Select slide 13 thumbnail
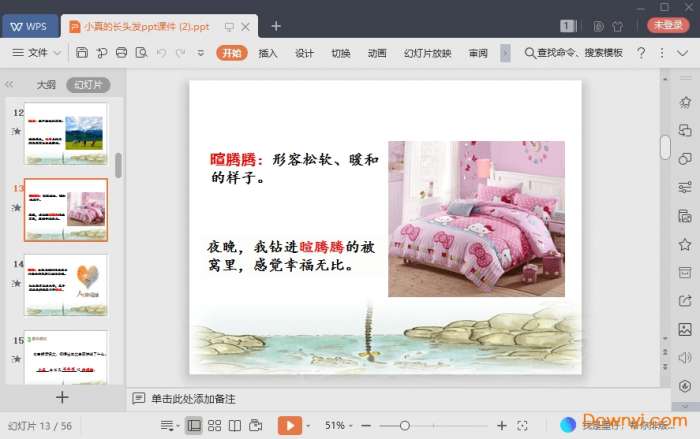The width and height of the screenshot is (700, 439). tap(66, 210)
